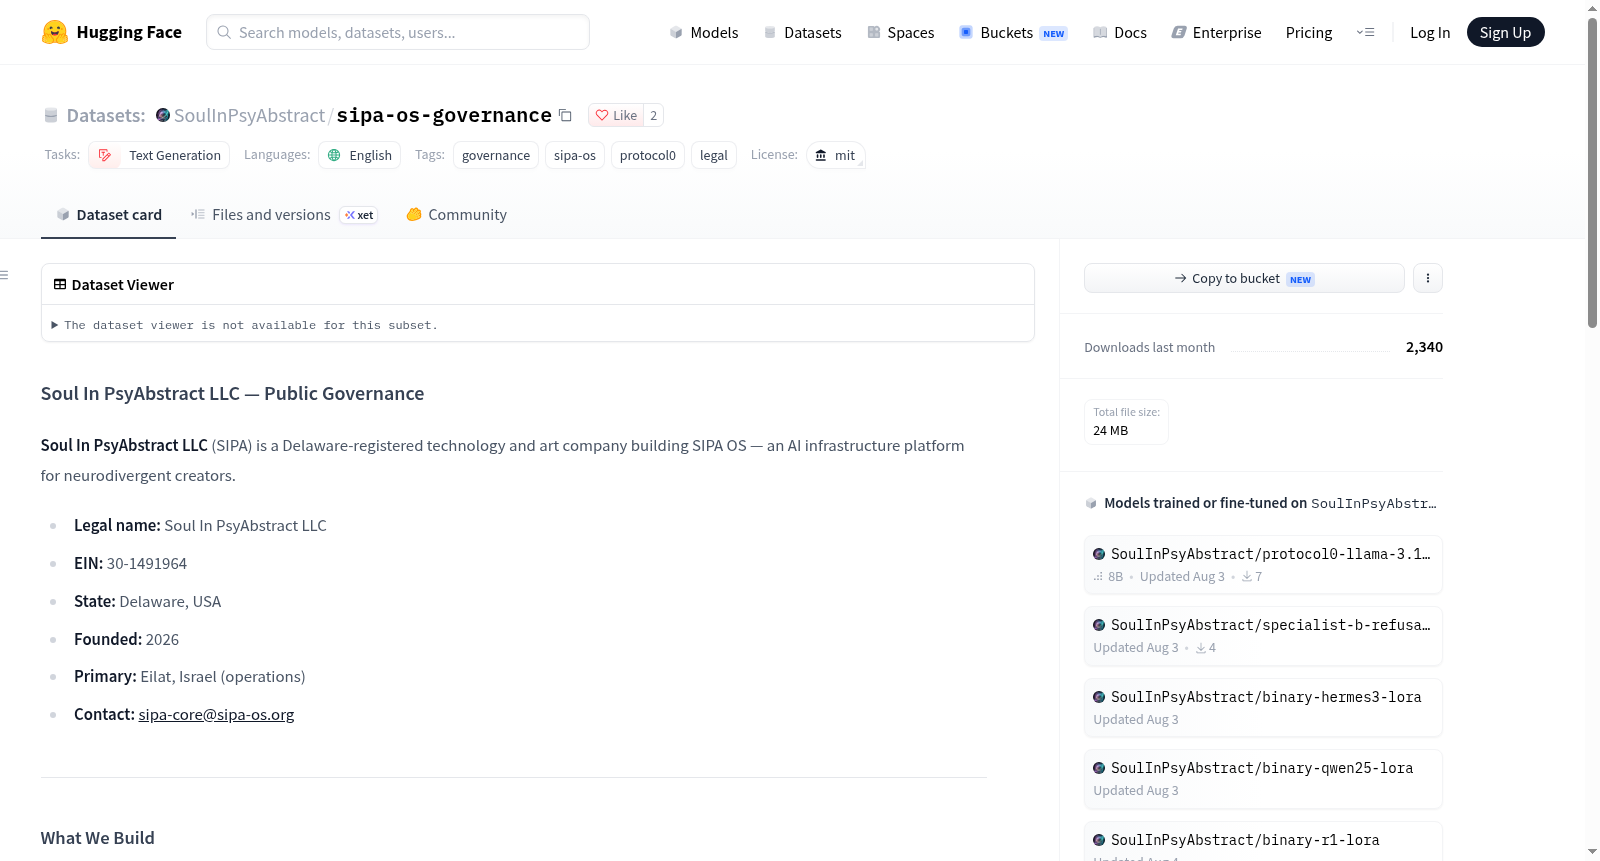This screenshot has width=1600, height=861.
Task: Open the sipa-os-governance dataset title link
Action: coord(444,115)
